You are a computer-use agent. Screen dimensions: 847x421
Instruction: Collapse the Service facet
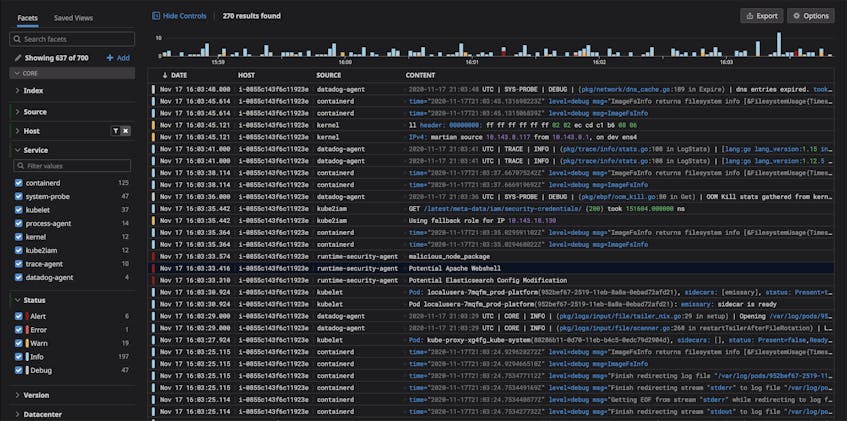[x=17, y=150]
